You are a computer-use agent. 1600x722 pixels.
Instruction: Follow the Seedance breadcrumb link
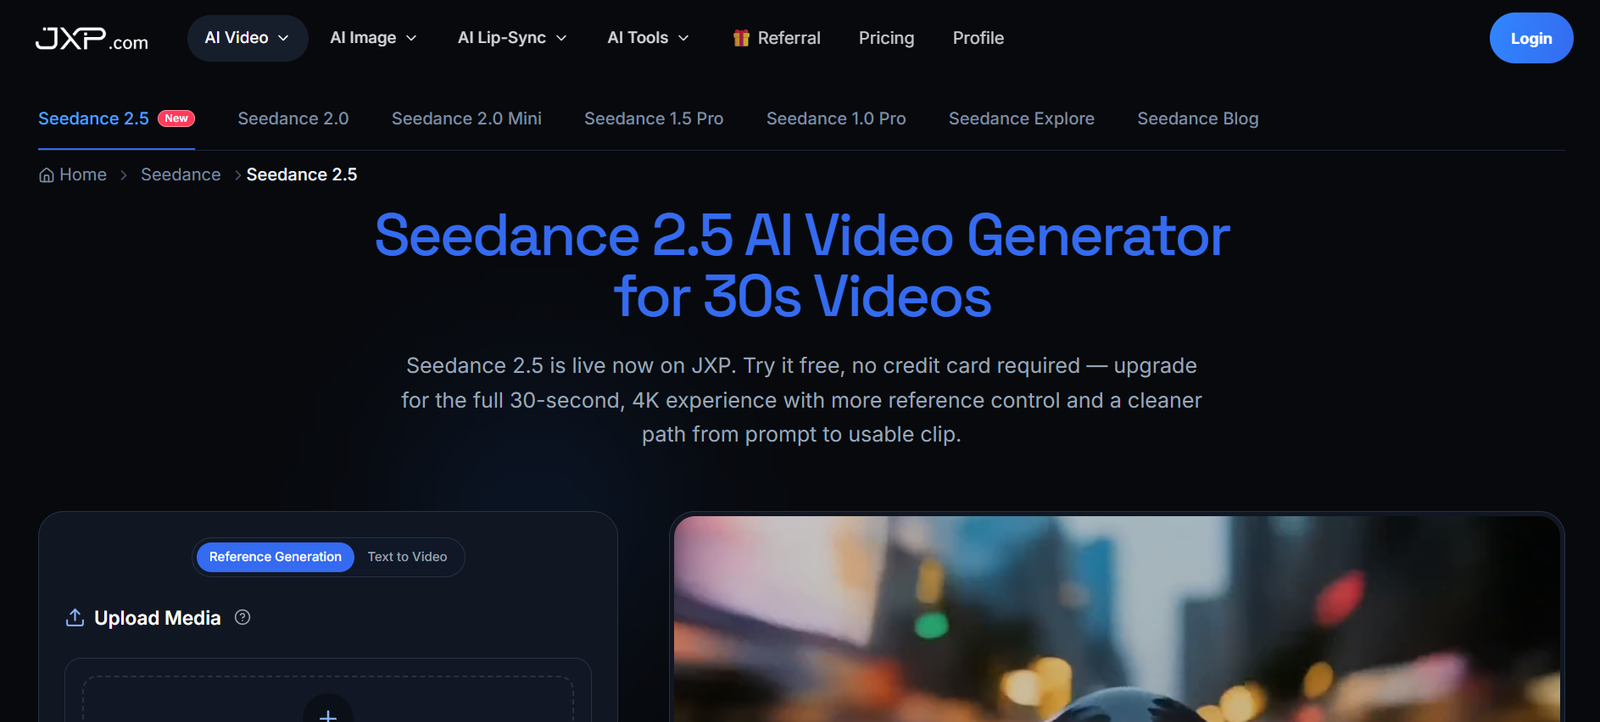click(x=181, y=175)
